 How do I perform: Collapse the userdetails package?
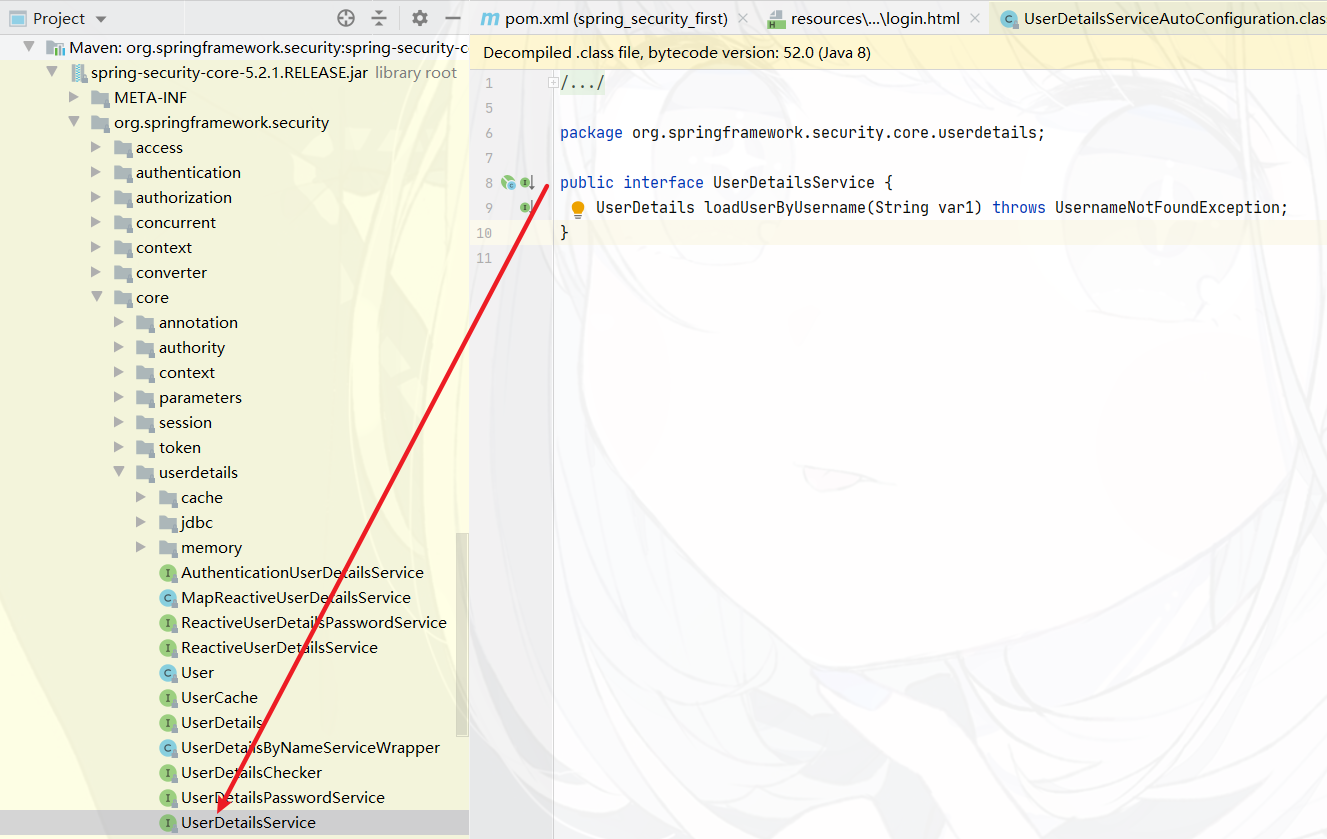coord(119,472)
